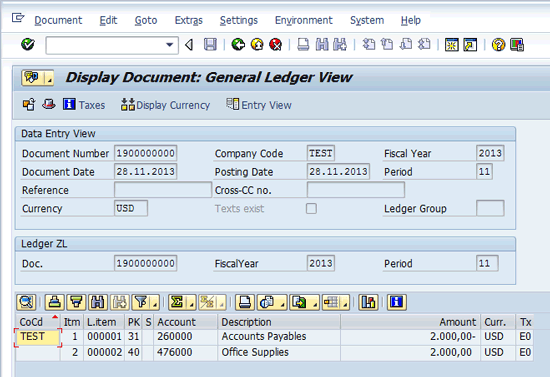
Task: Click the green Enter checkmark icon
Action: [28, 45]
